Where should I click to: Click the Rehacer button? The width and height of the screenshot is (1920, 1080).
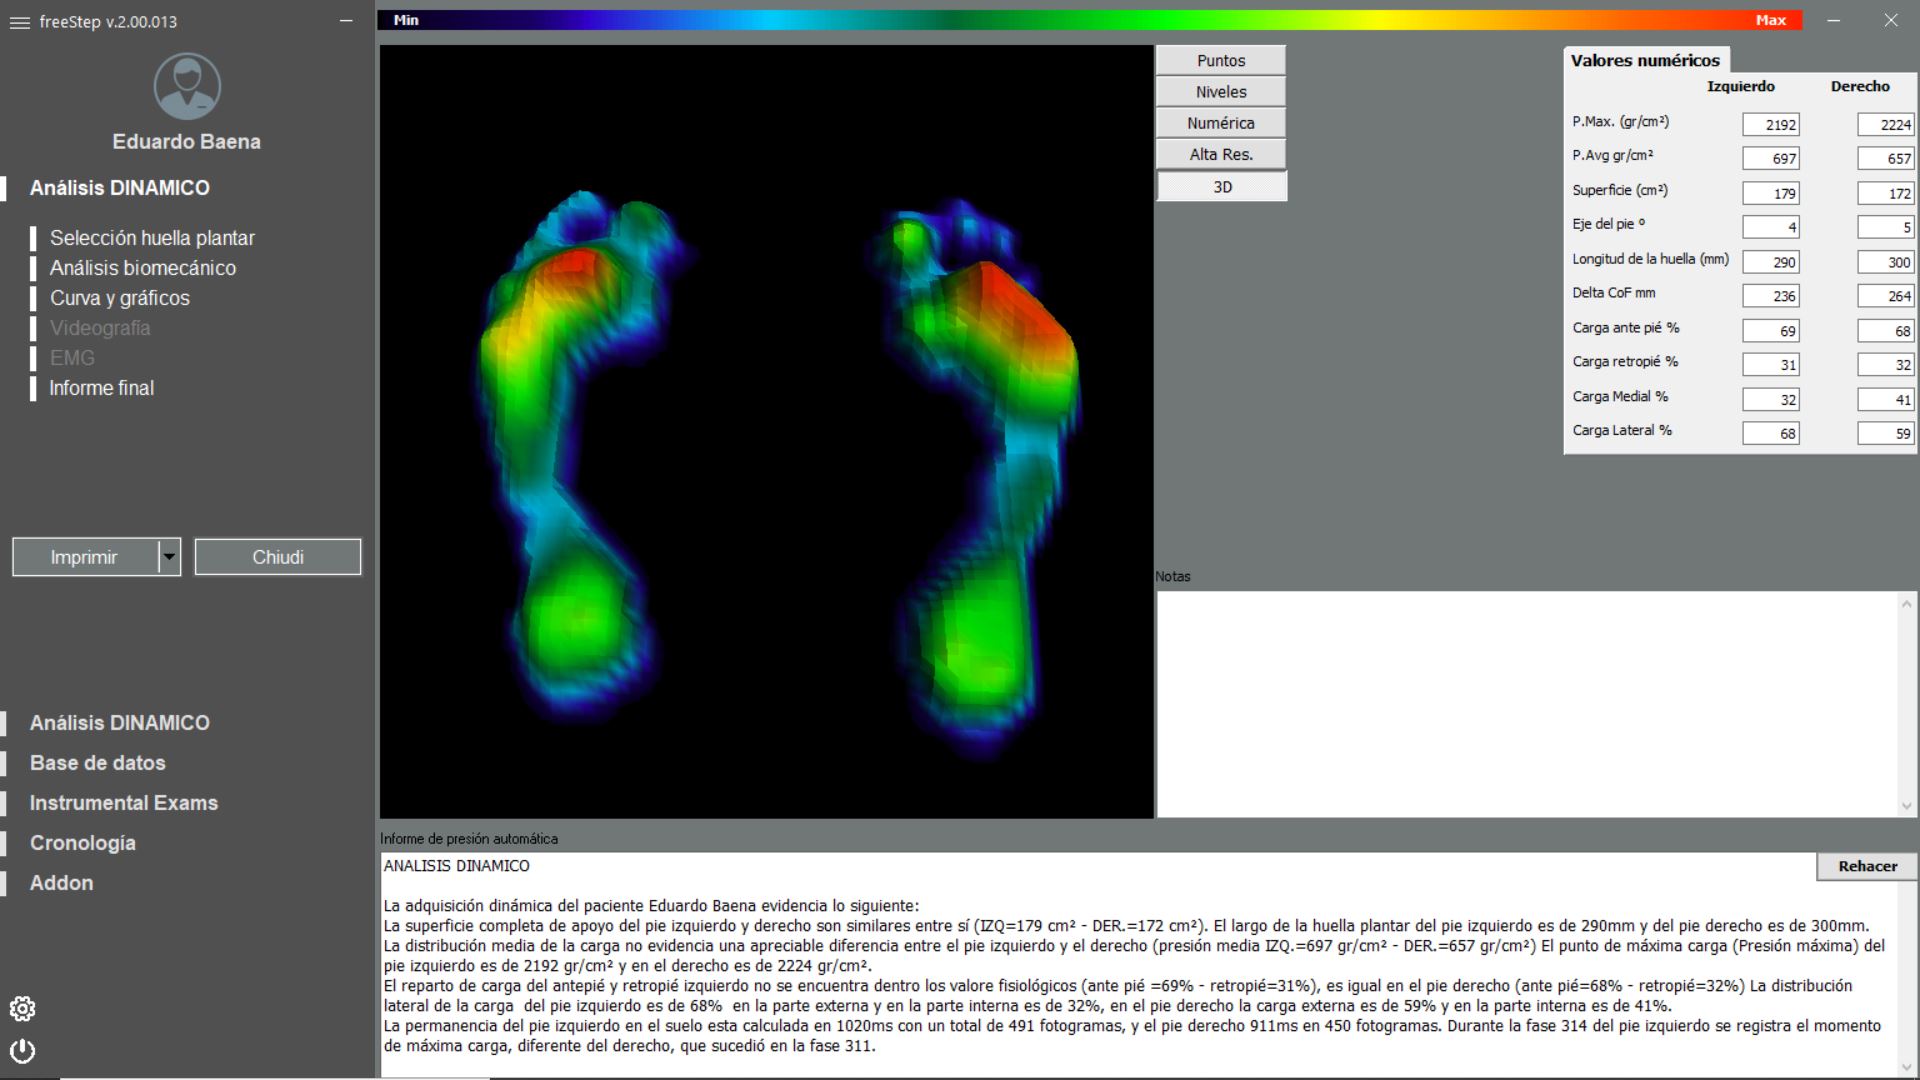pos(1866,866)
